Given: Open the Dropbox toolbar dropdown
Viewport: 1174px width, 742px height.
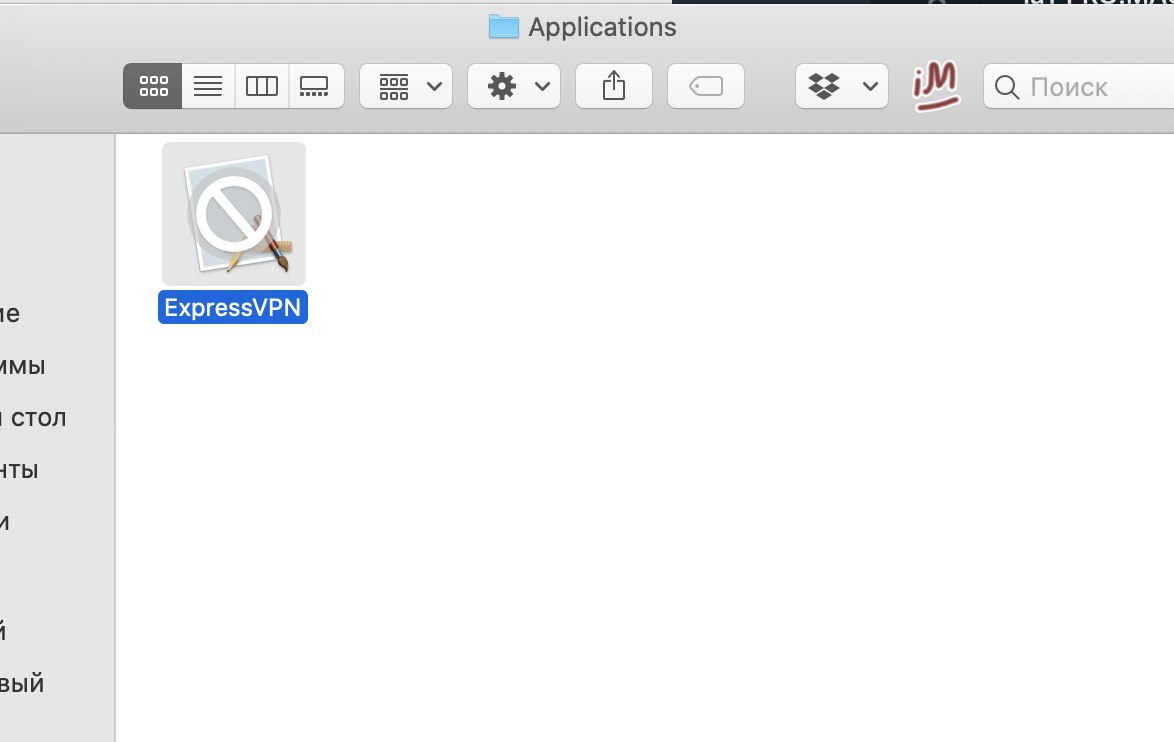Looking at the screenshot, I should (x=842, y=86).
